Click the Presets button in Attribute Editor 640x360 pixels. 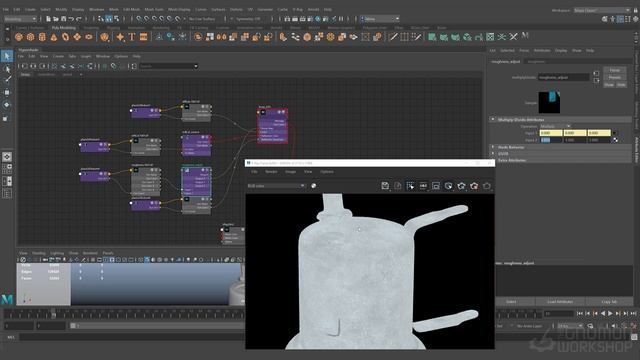[614, 78]
